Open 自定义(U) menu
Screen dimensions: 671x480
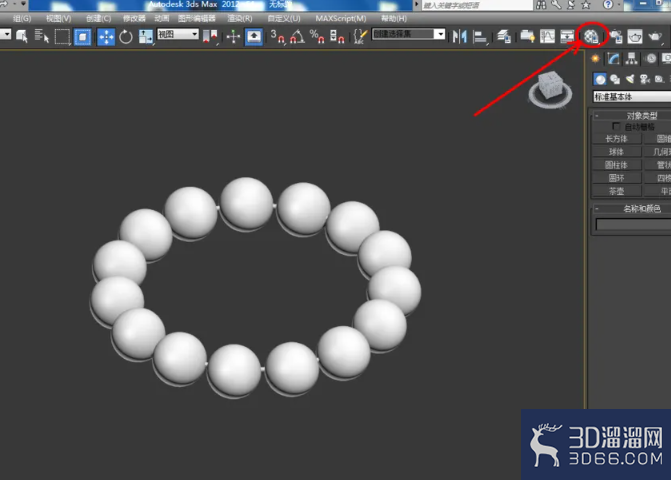tap(284, 18)
